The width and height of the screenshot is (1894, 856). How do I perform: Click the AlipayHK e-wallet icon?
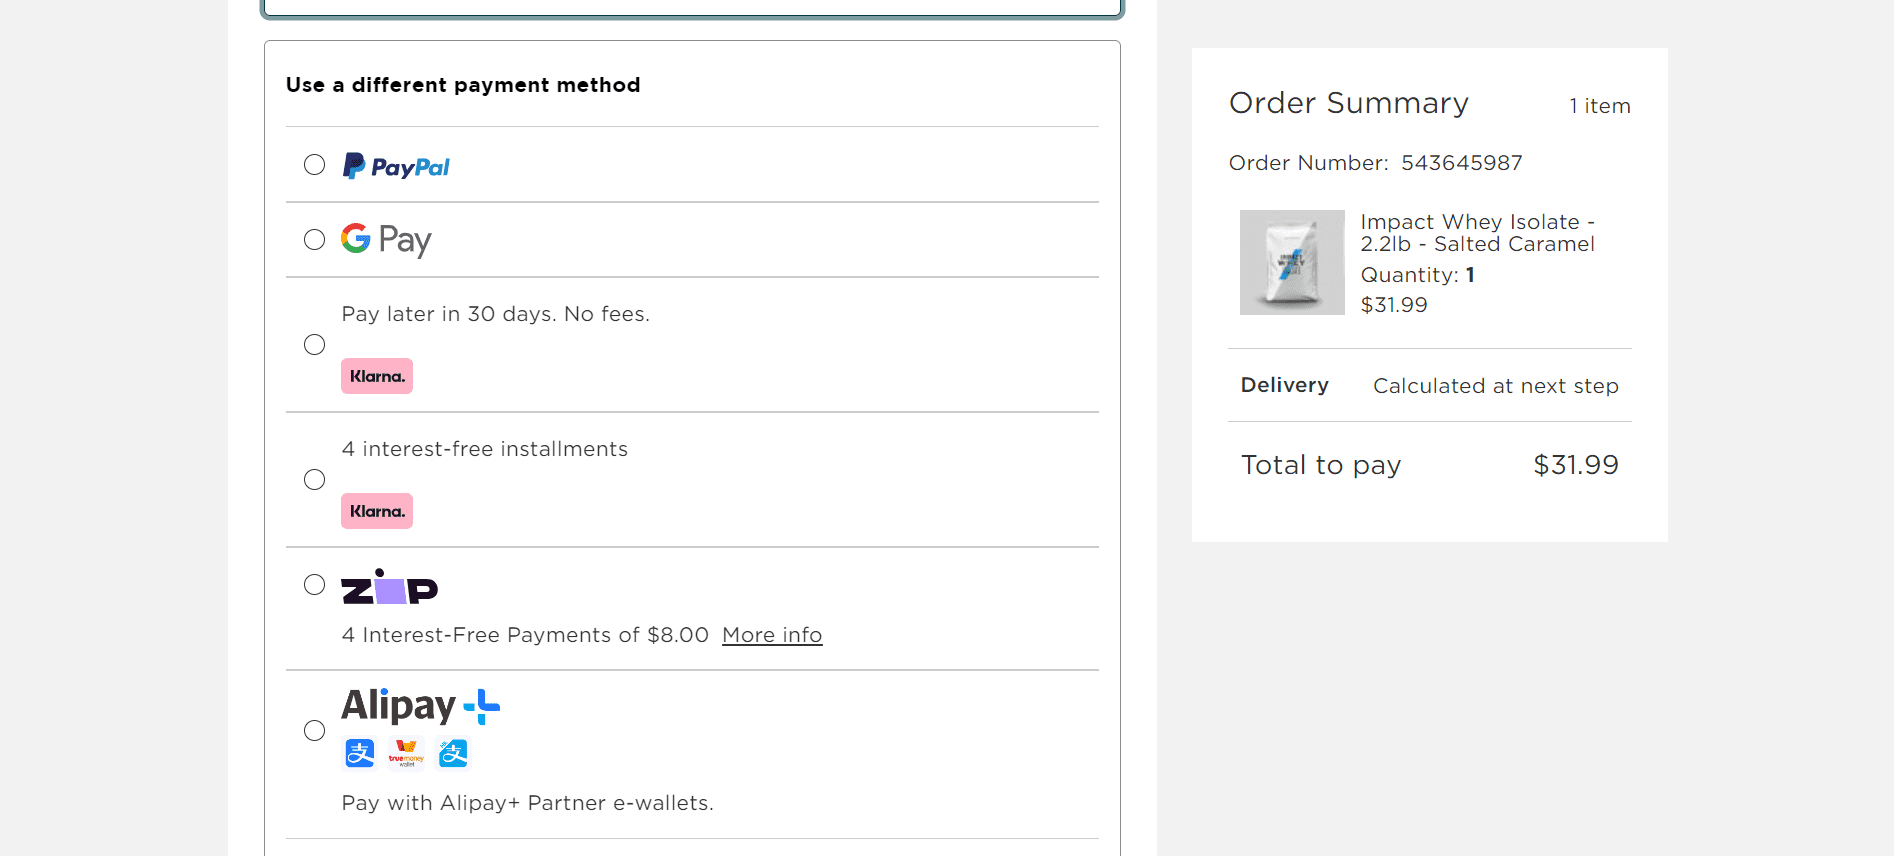click(x=453, y=753)
